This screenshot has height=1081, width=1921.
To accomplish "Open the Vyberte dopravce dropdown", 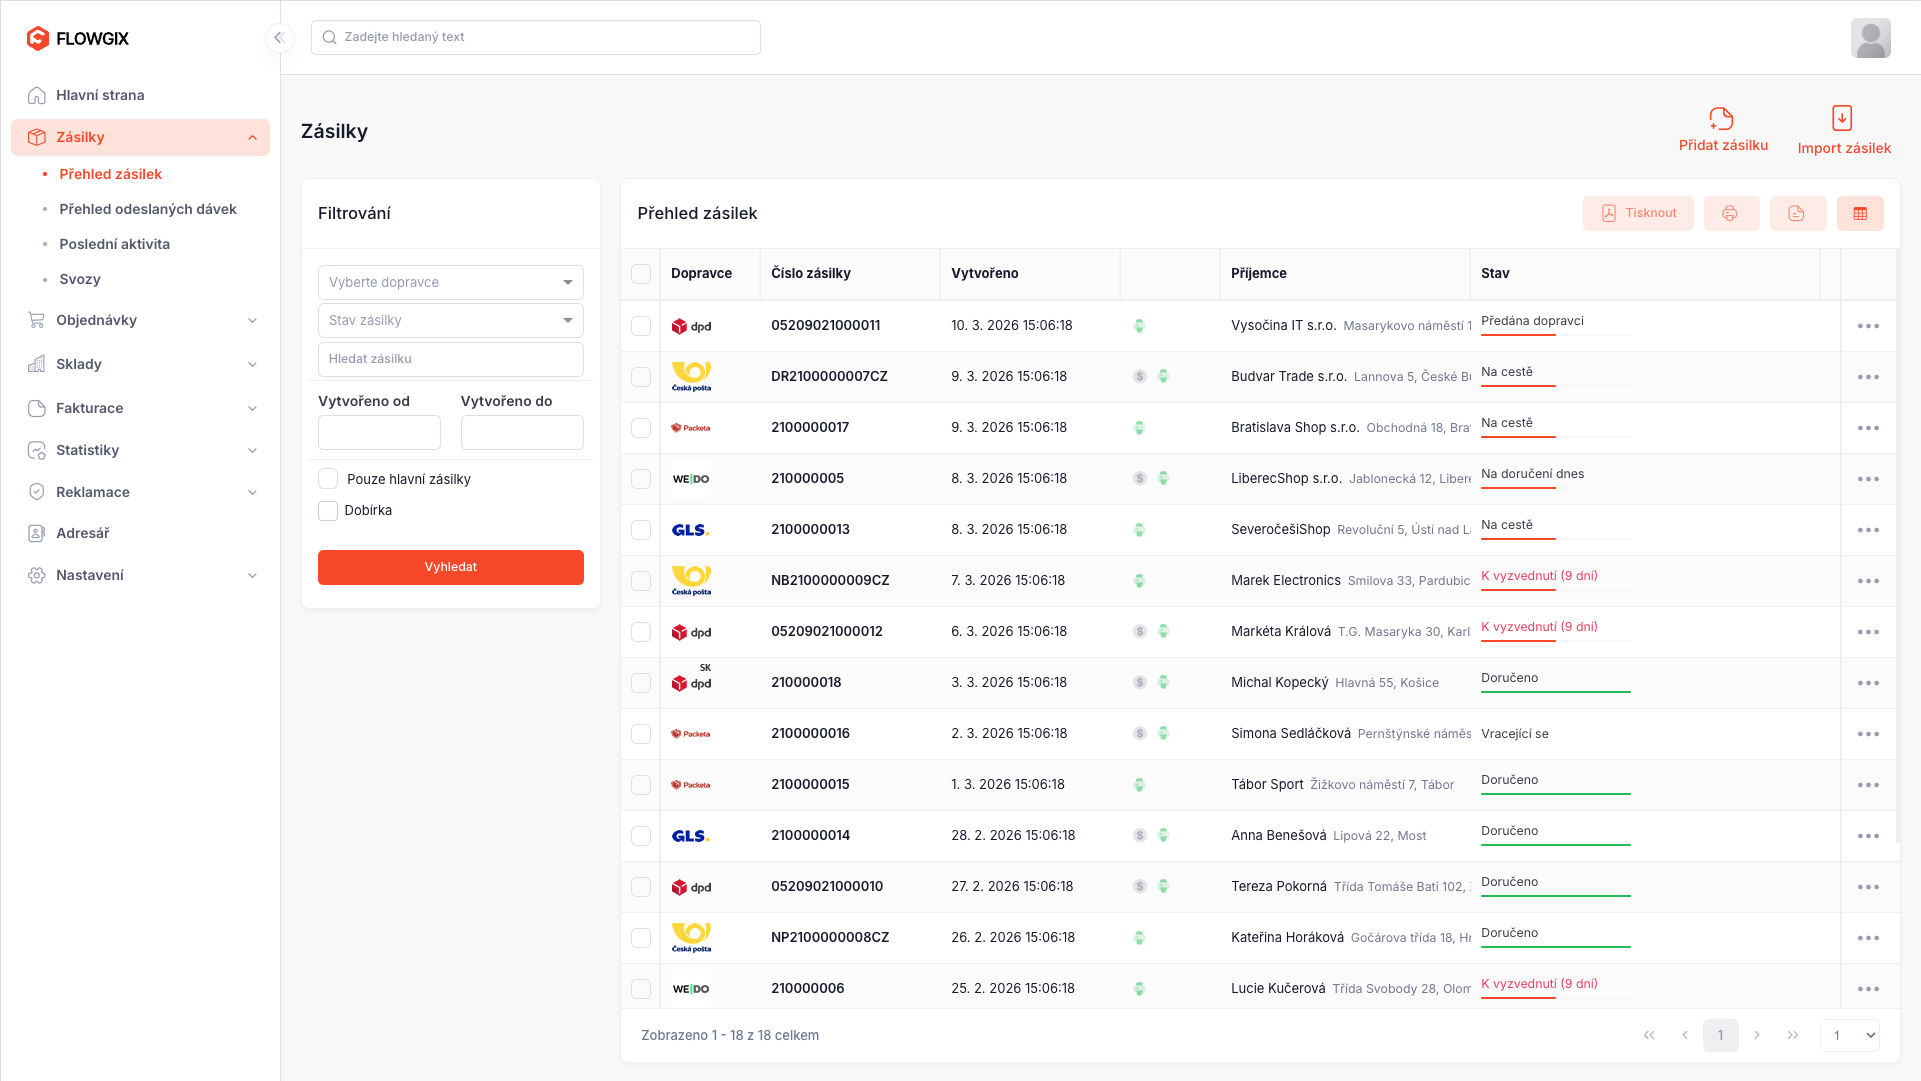I will (x=450, y=282).
